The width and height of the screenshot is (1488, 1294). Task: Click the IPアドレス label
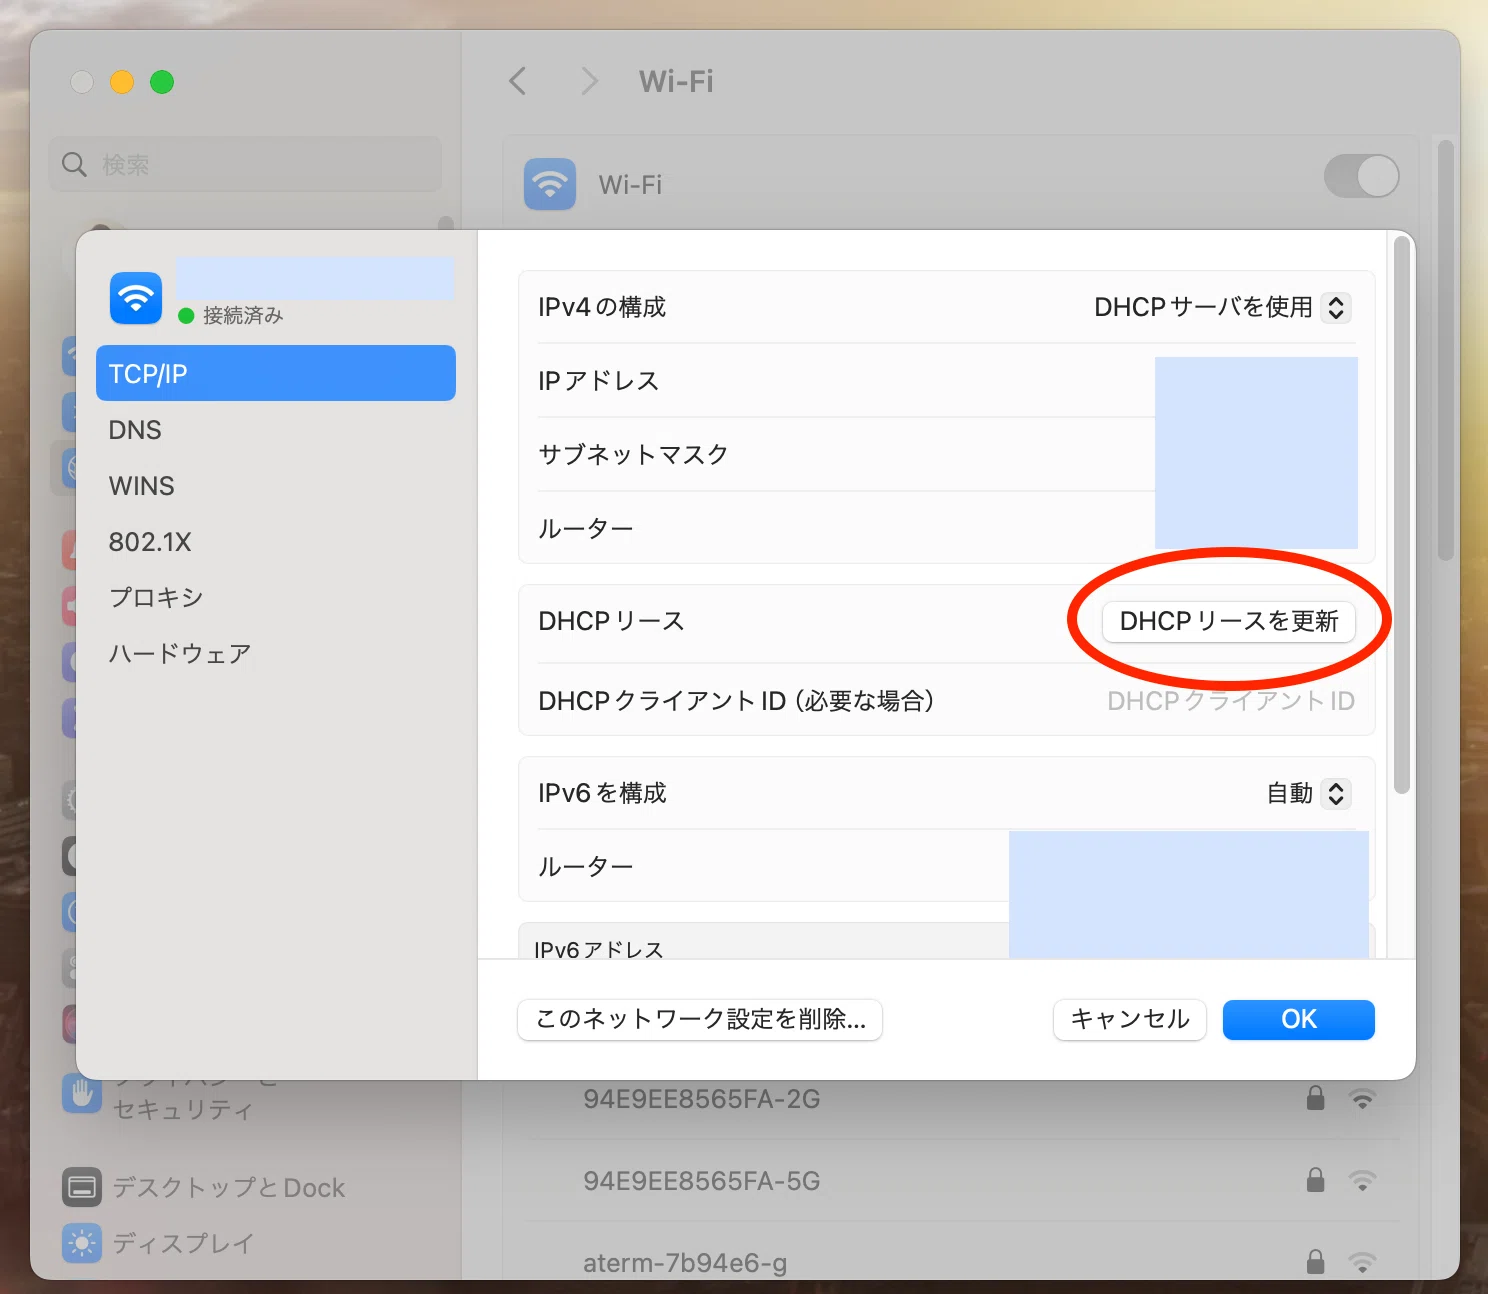click(599, 381)
